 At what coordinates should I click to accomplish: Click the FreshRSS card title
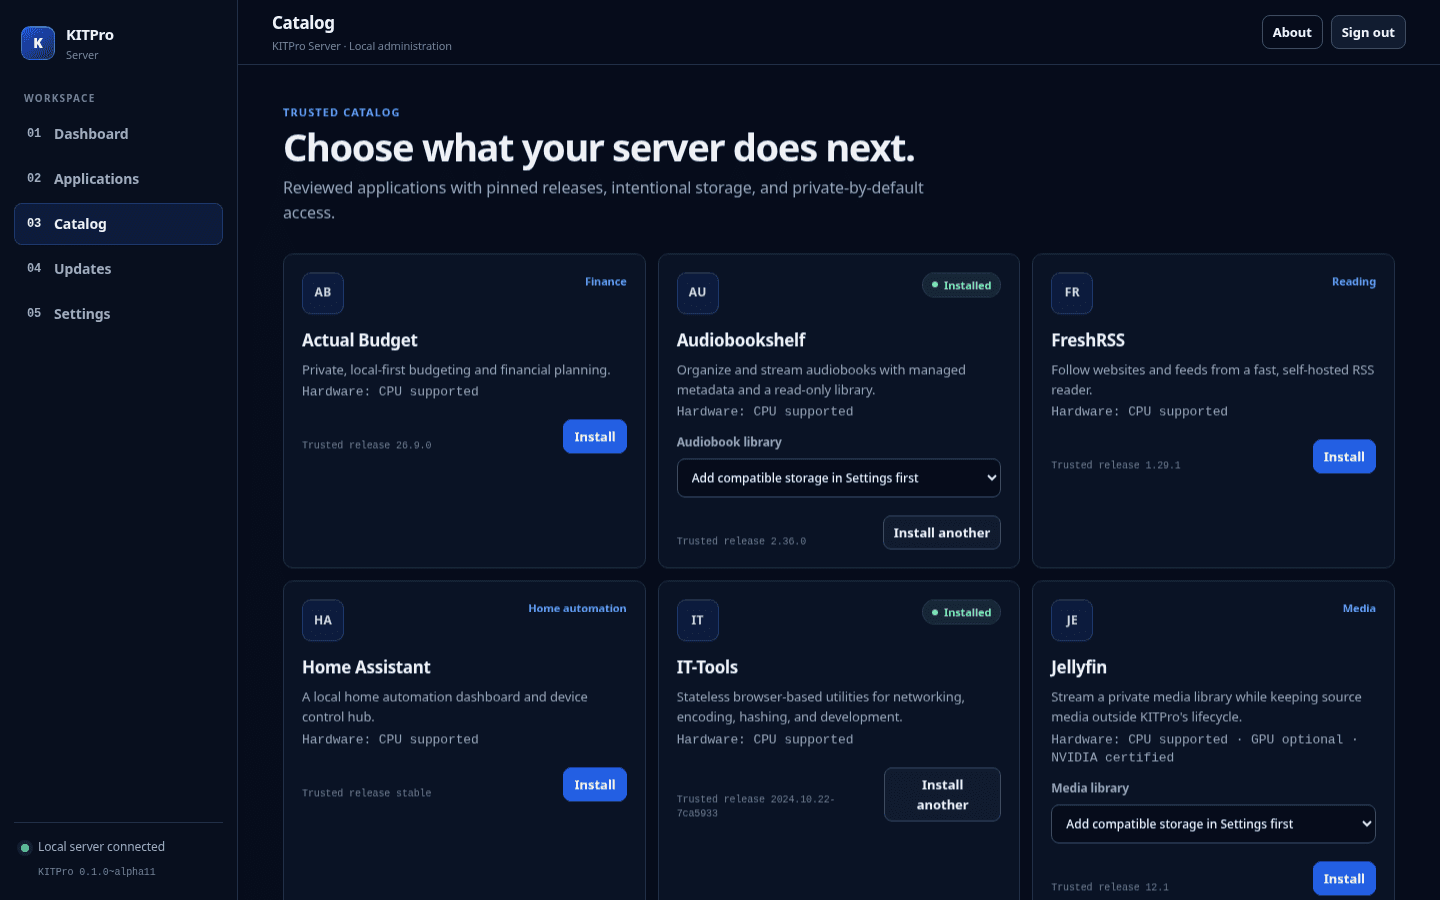(x=1088, y=340)
